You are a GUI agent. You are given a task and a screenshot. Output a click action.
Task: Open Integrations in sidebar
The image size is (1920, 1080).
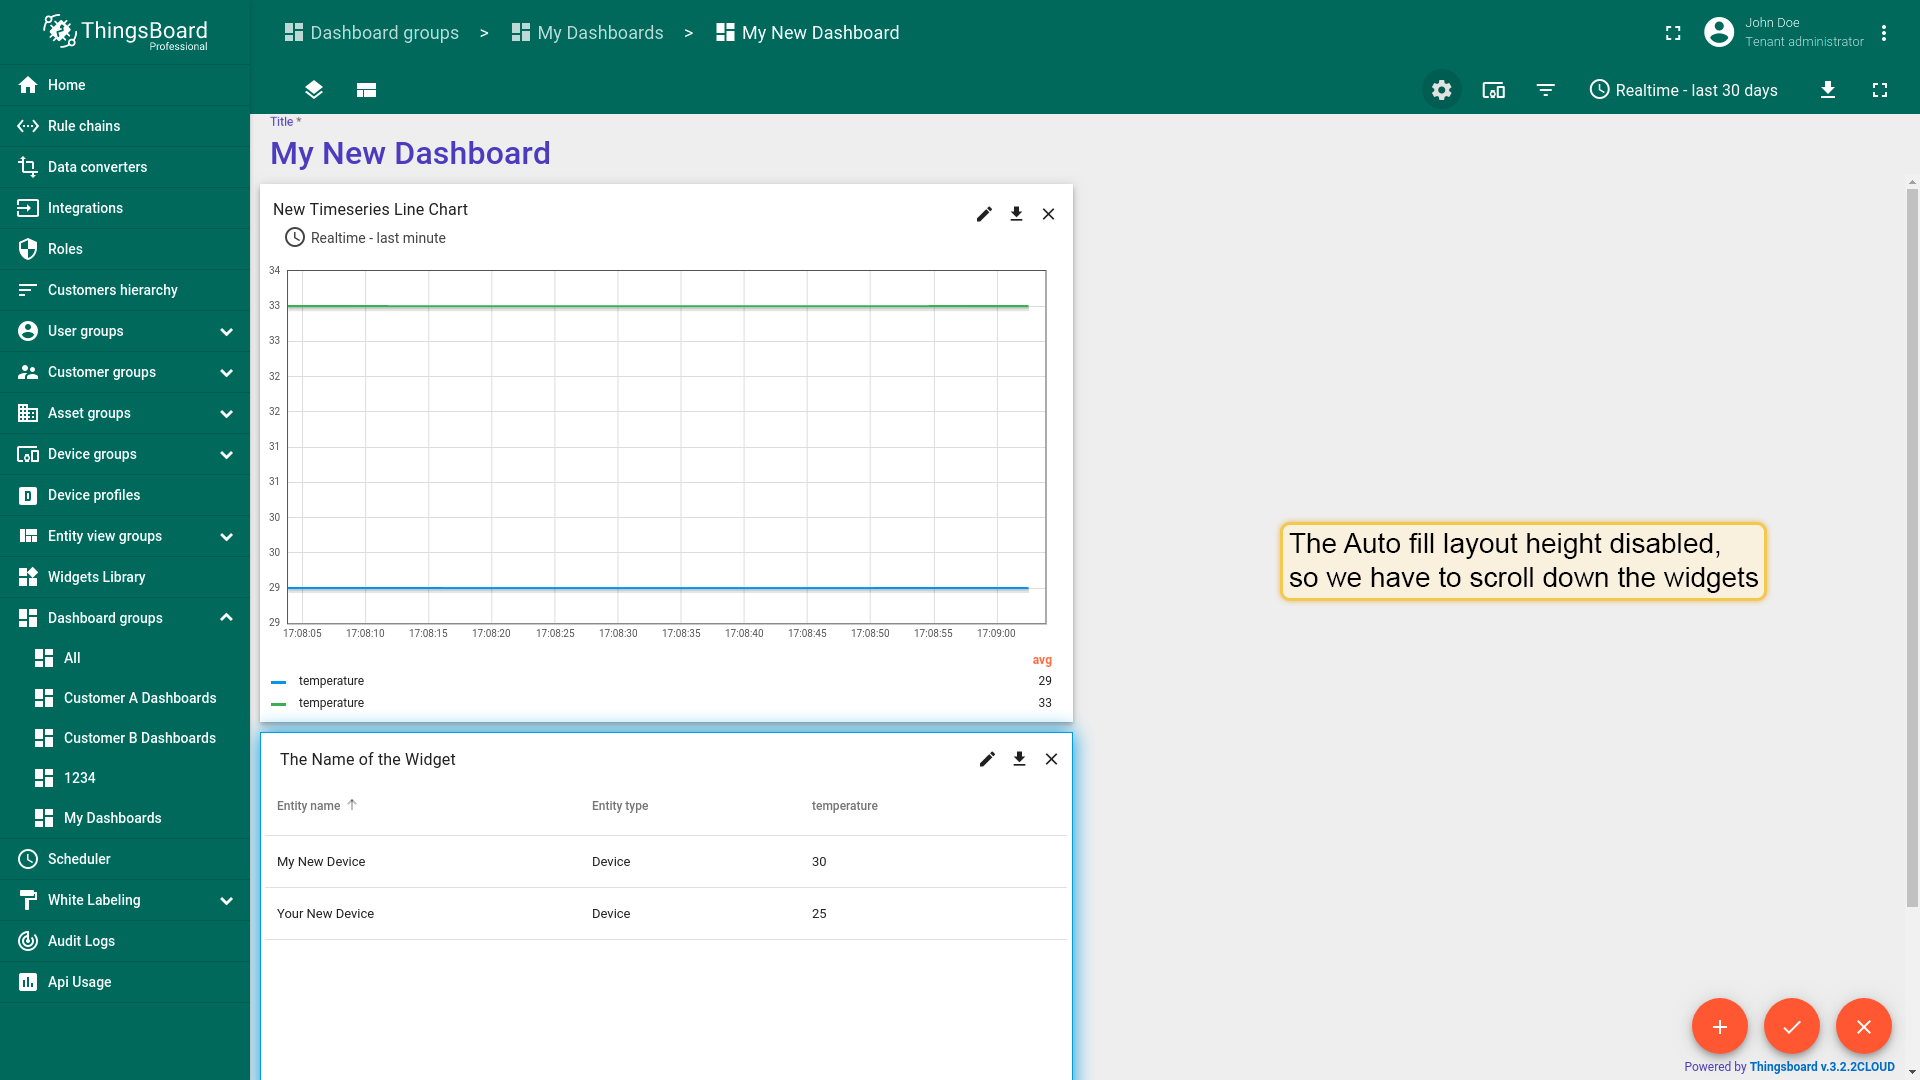click(x=125, y=208)
